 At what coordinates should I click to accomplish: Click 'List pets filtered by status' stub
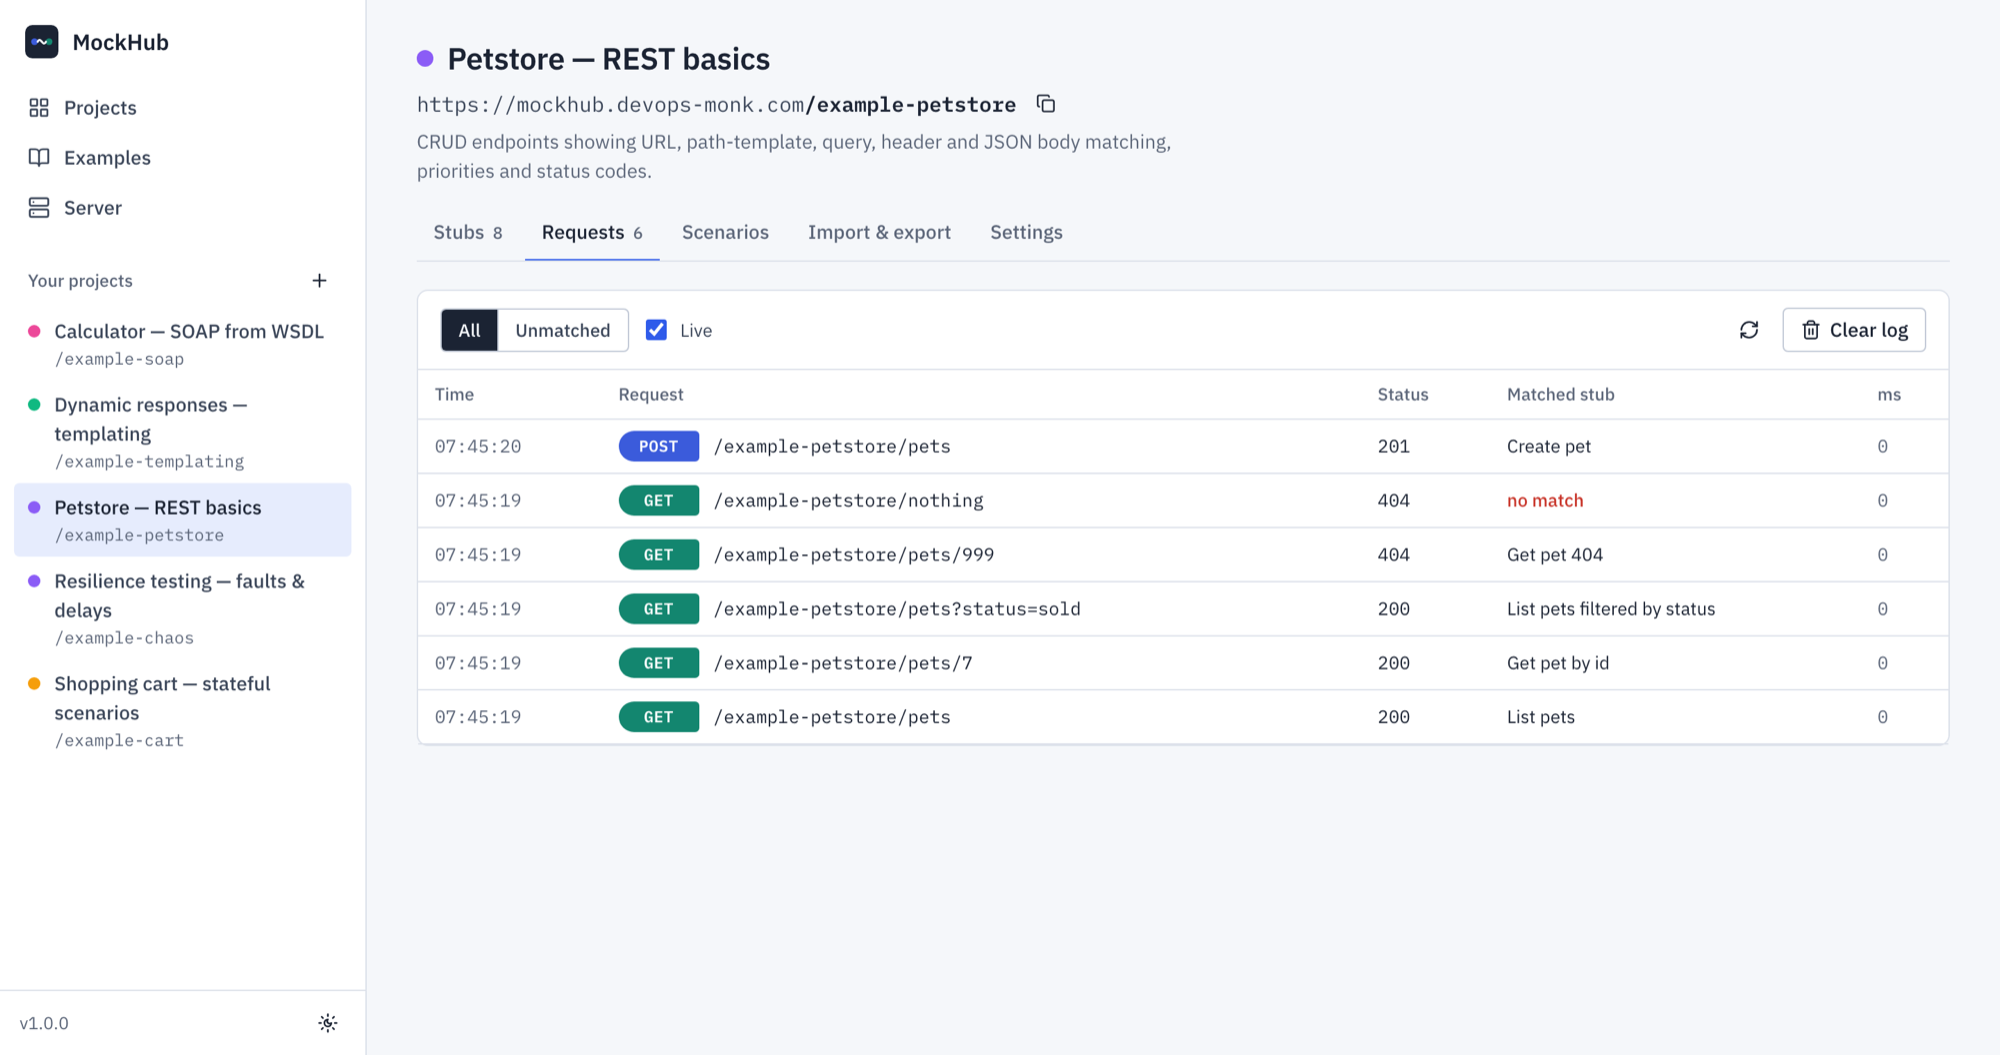1610,609
